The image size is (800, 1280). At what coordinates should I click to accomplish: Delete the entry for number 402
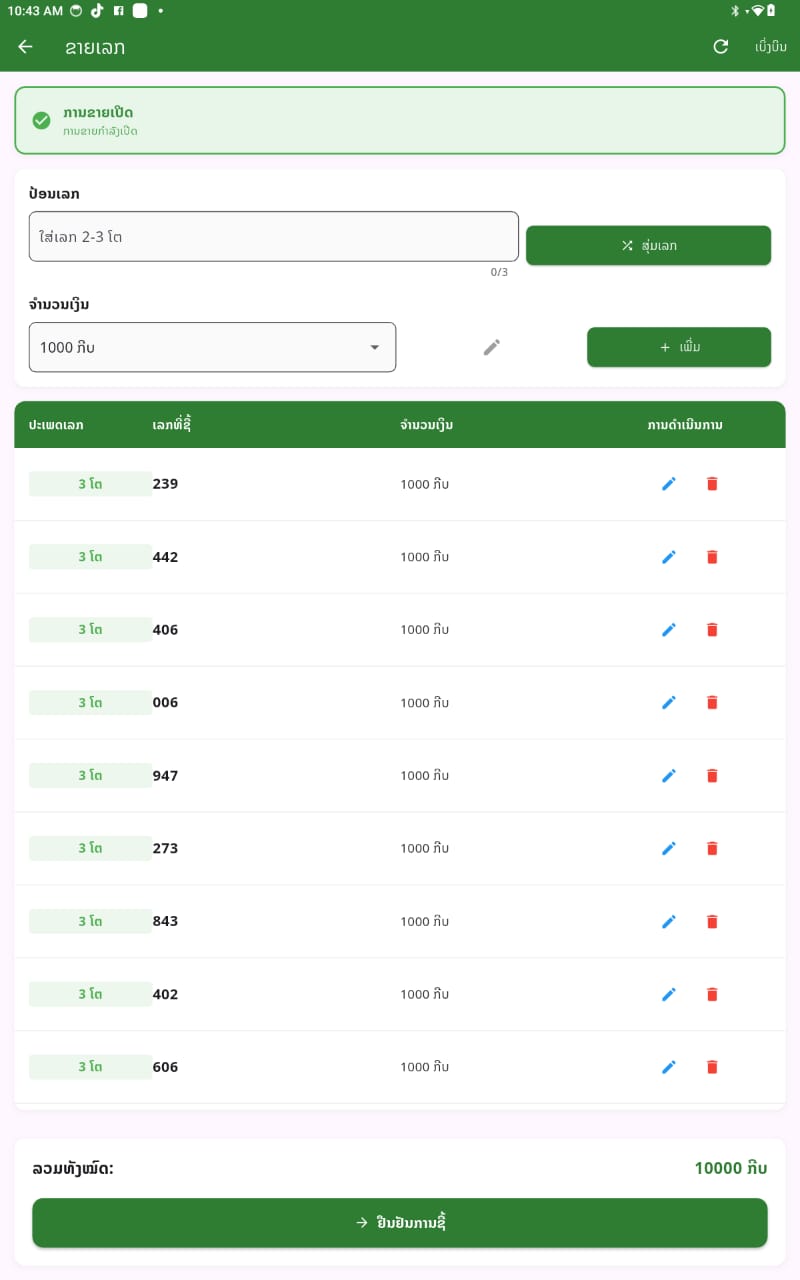coord(712,995)
